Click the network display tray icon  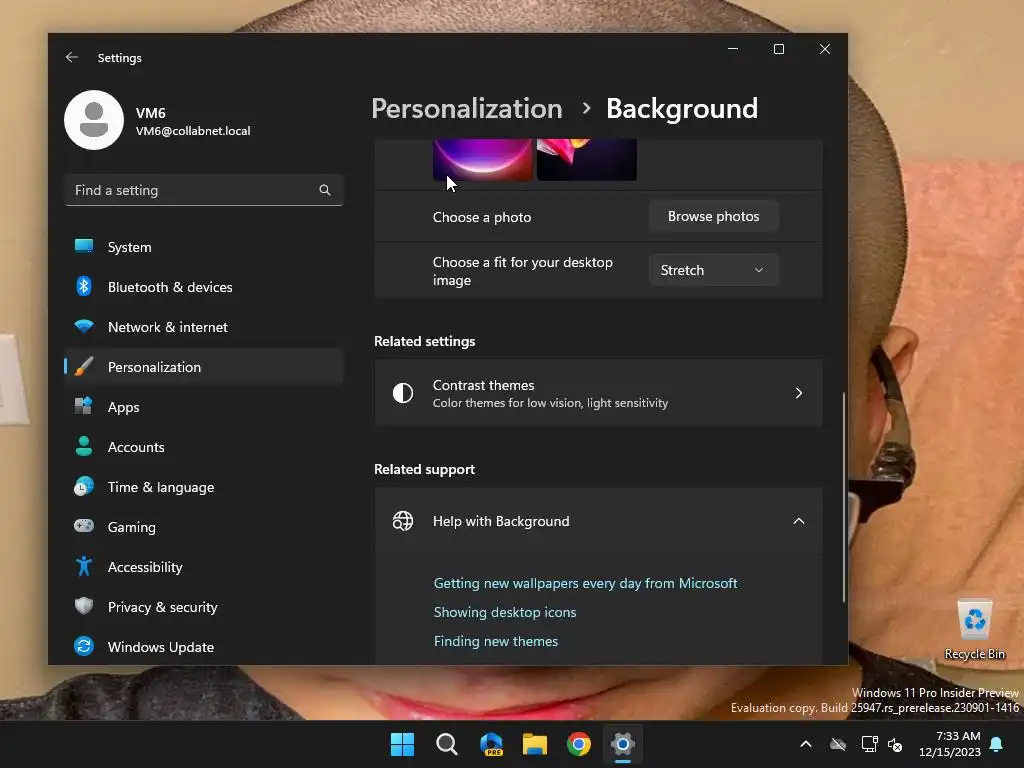(x=869, y=744)
